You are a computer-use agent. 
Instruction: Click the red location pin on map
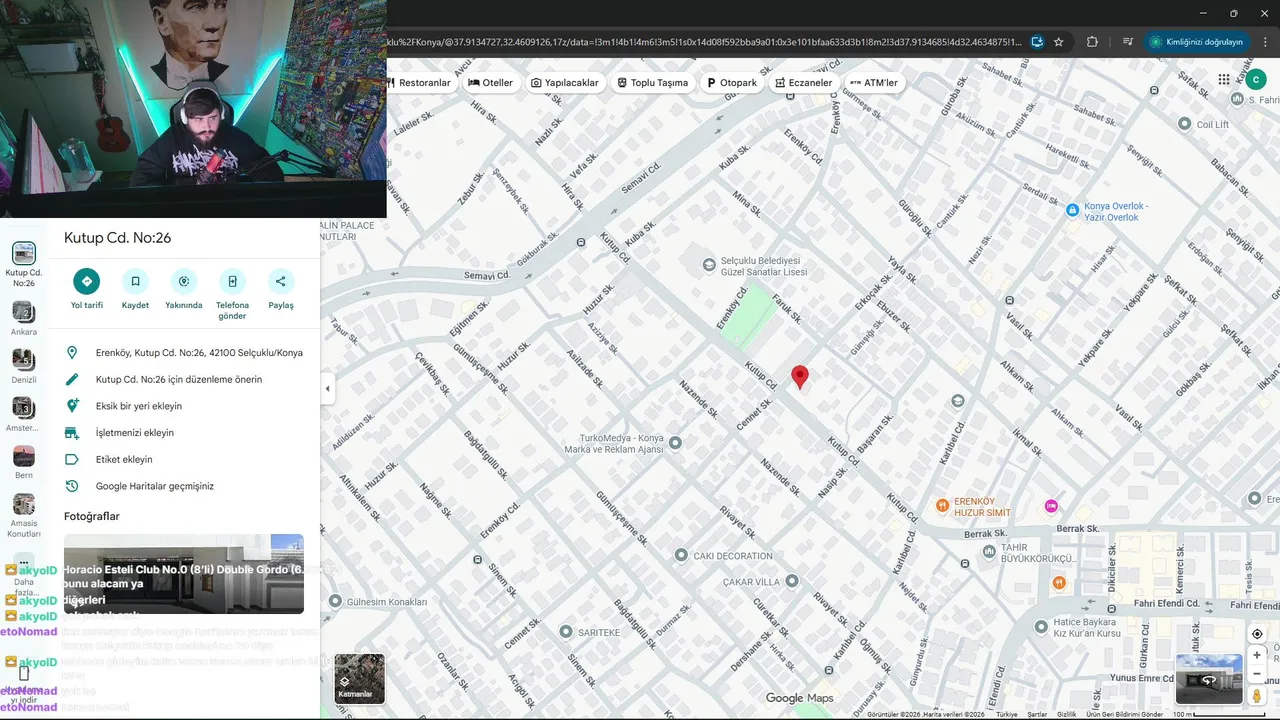(x=800, y=377)
